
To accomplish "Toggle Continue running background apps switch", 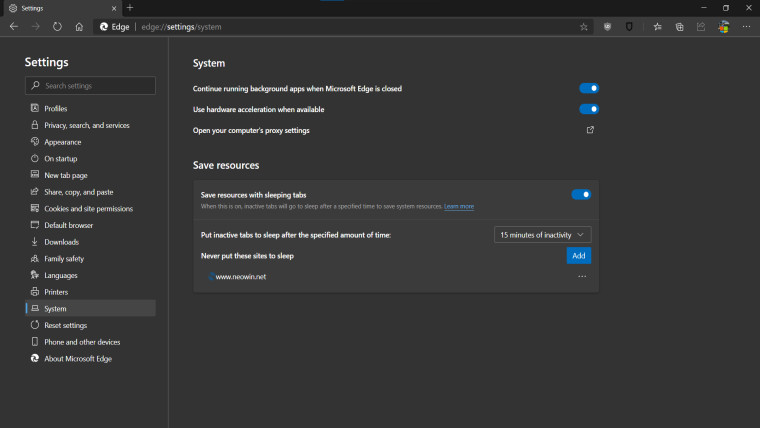I will (x=589, y=88).
